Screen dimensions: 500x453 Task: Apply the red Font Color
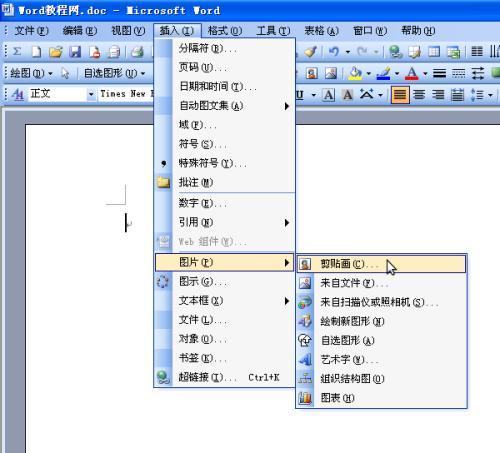click(x=412, y=73)
